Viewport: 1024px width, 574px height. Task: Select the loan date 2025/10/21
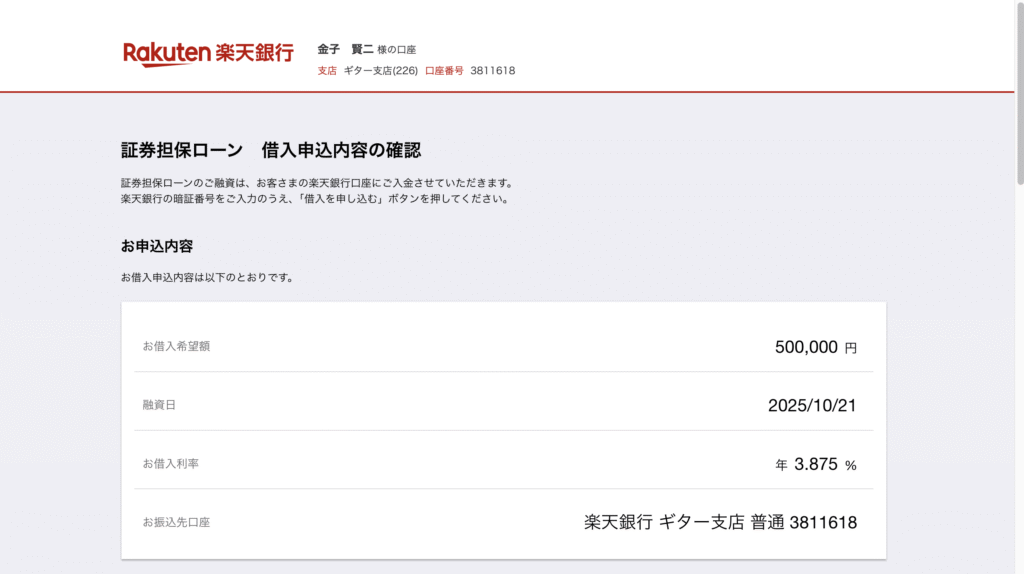coord(812,405)
